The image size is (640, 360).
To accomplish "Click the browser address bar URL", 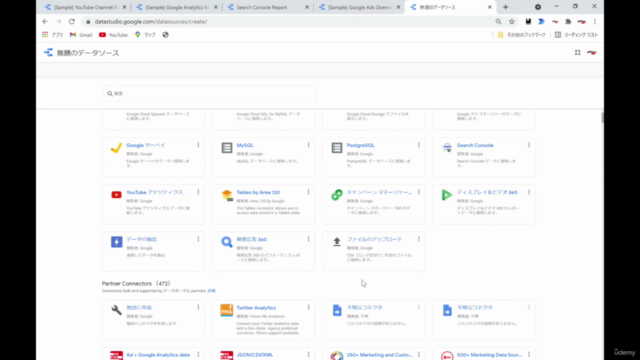I will (x=151, y=22).
